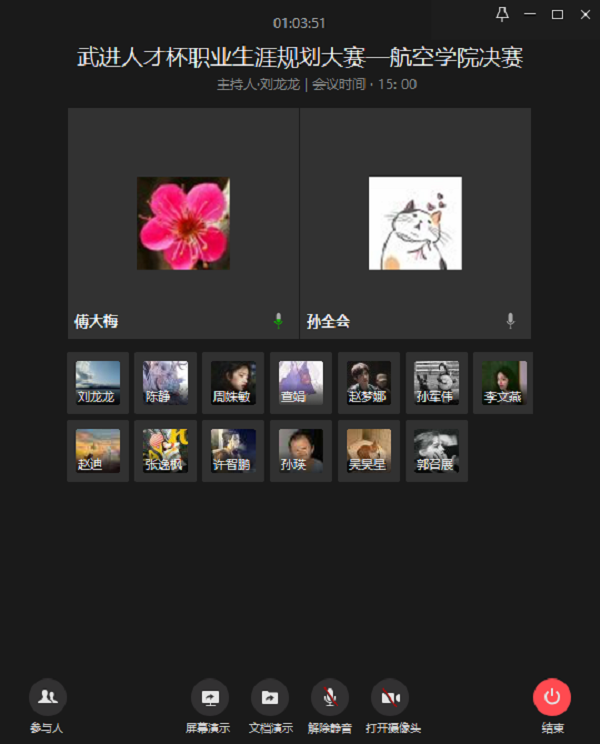The width and height of the screenshot is (600, 744).
Task: Select participant 张逸枫 thumbnail
Action: [x=166, y=451]
